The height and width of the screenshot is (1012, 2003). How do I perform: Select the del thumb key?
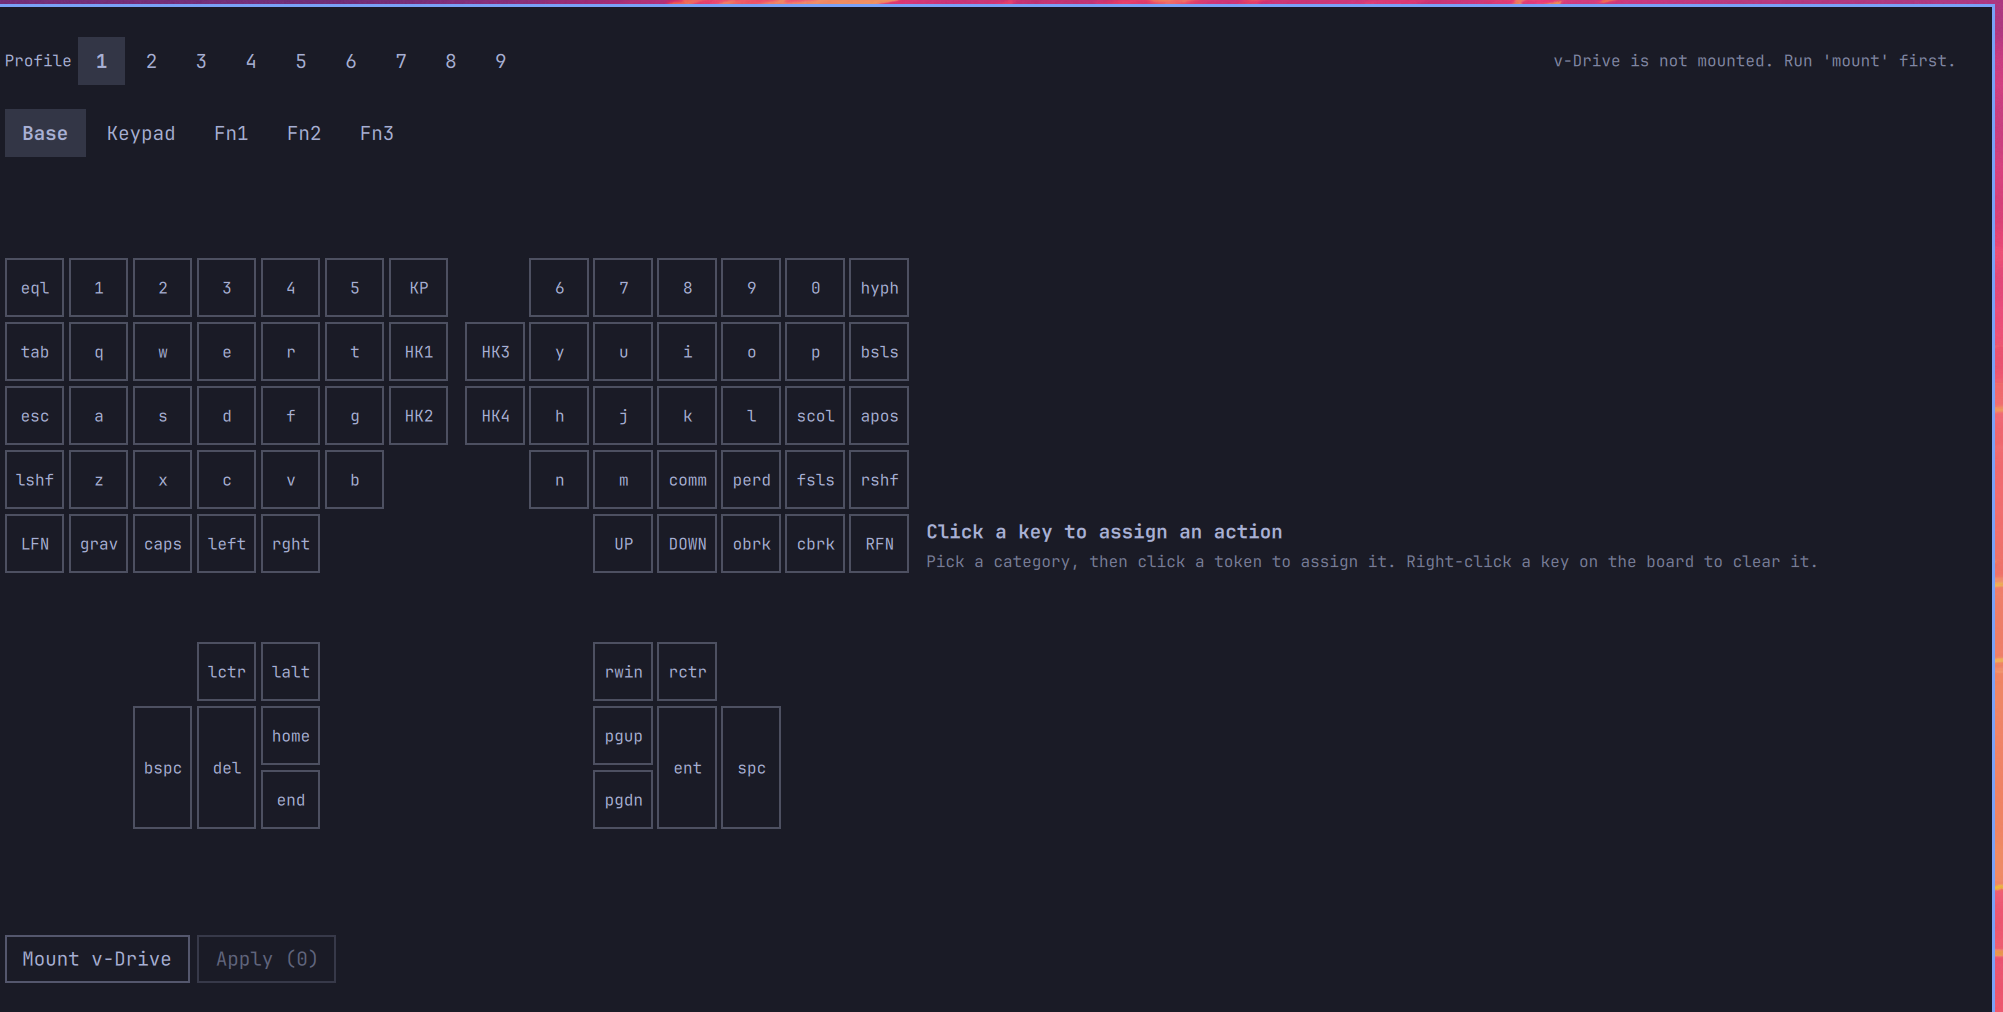[227, 768]
